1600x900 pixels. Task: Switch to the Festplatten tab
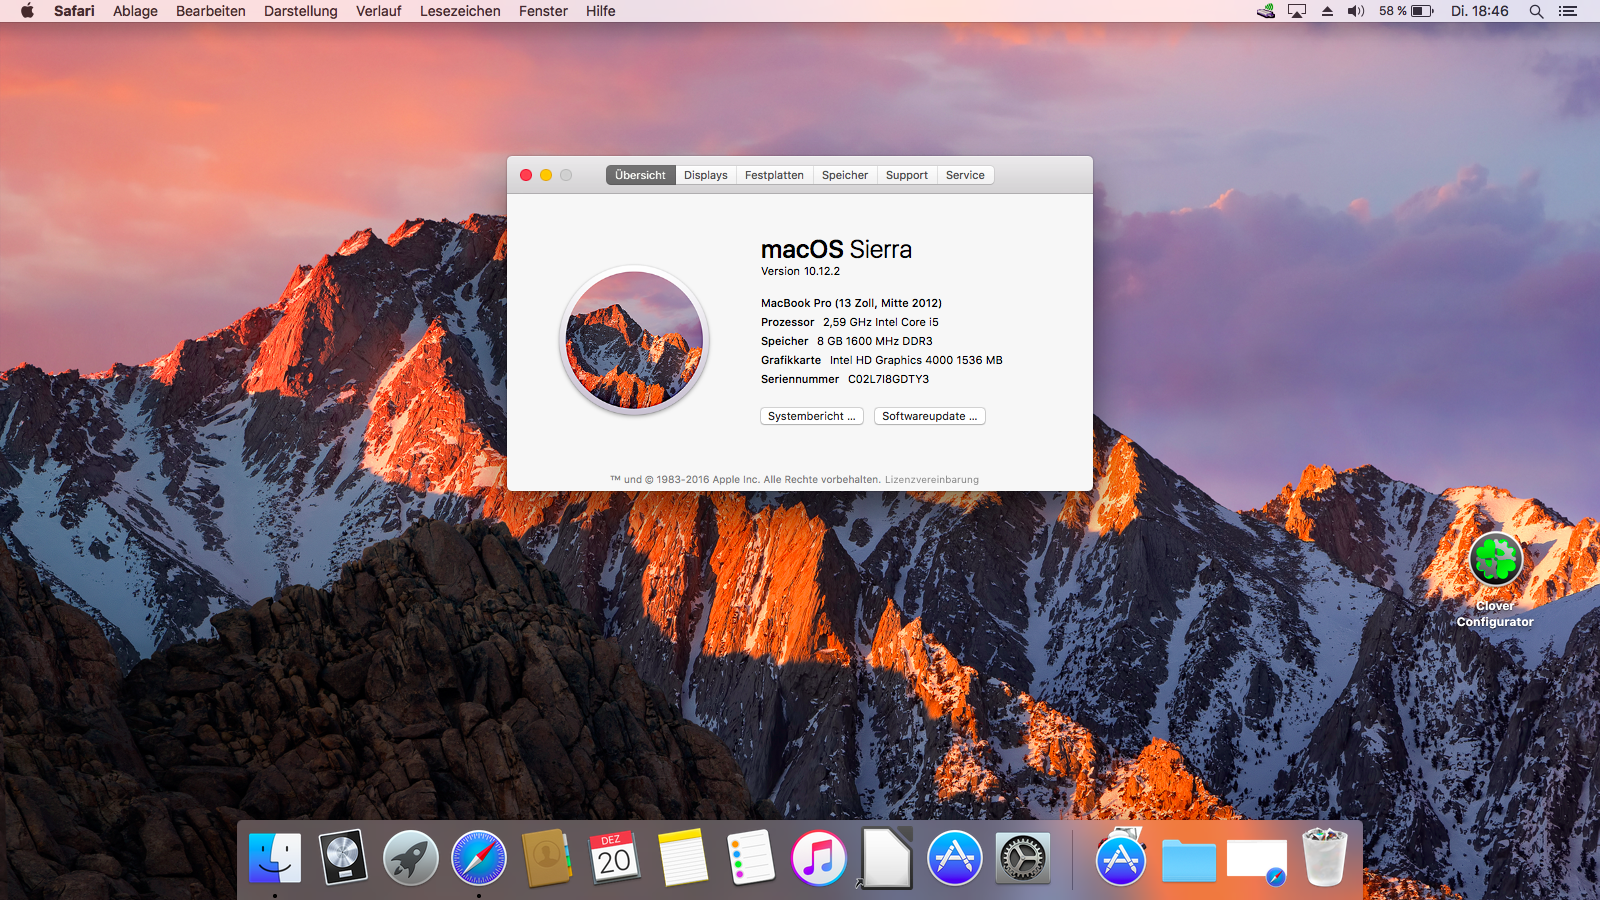point(774,175)
